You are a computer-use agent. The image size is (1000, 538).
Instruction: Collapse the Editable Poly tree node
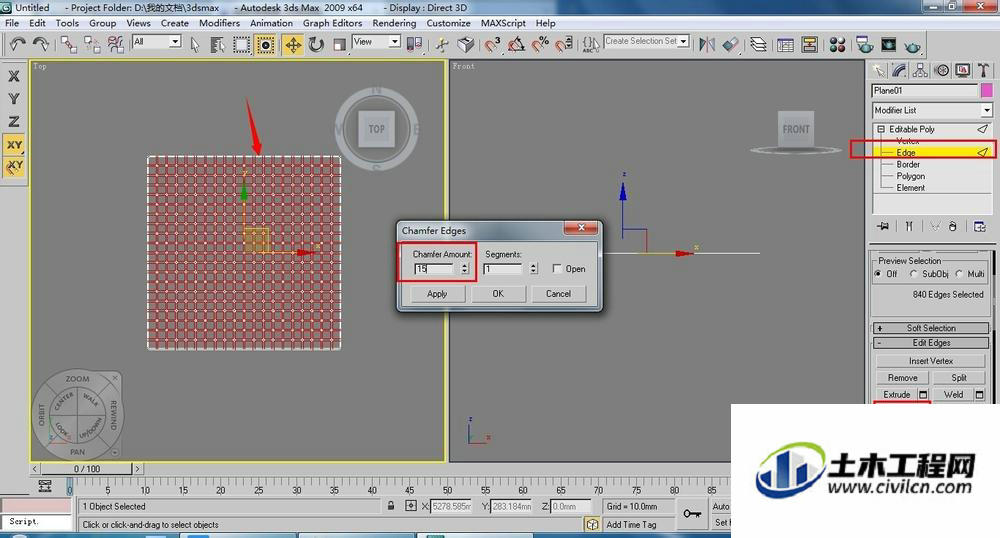pos(881,129)
